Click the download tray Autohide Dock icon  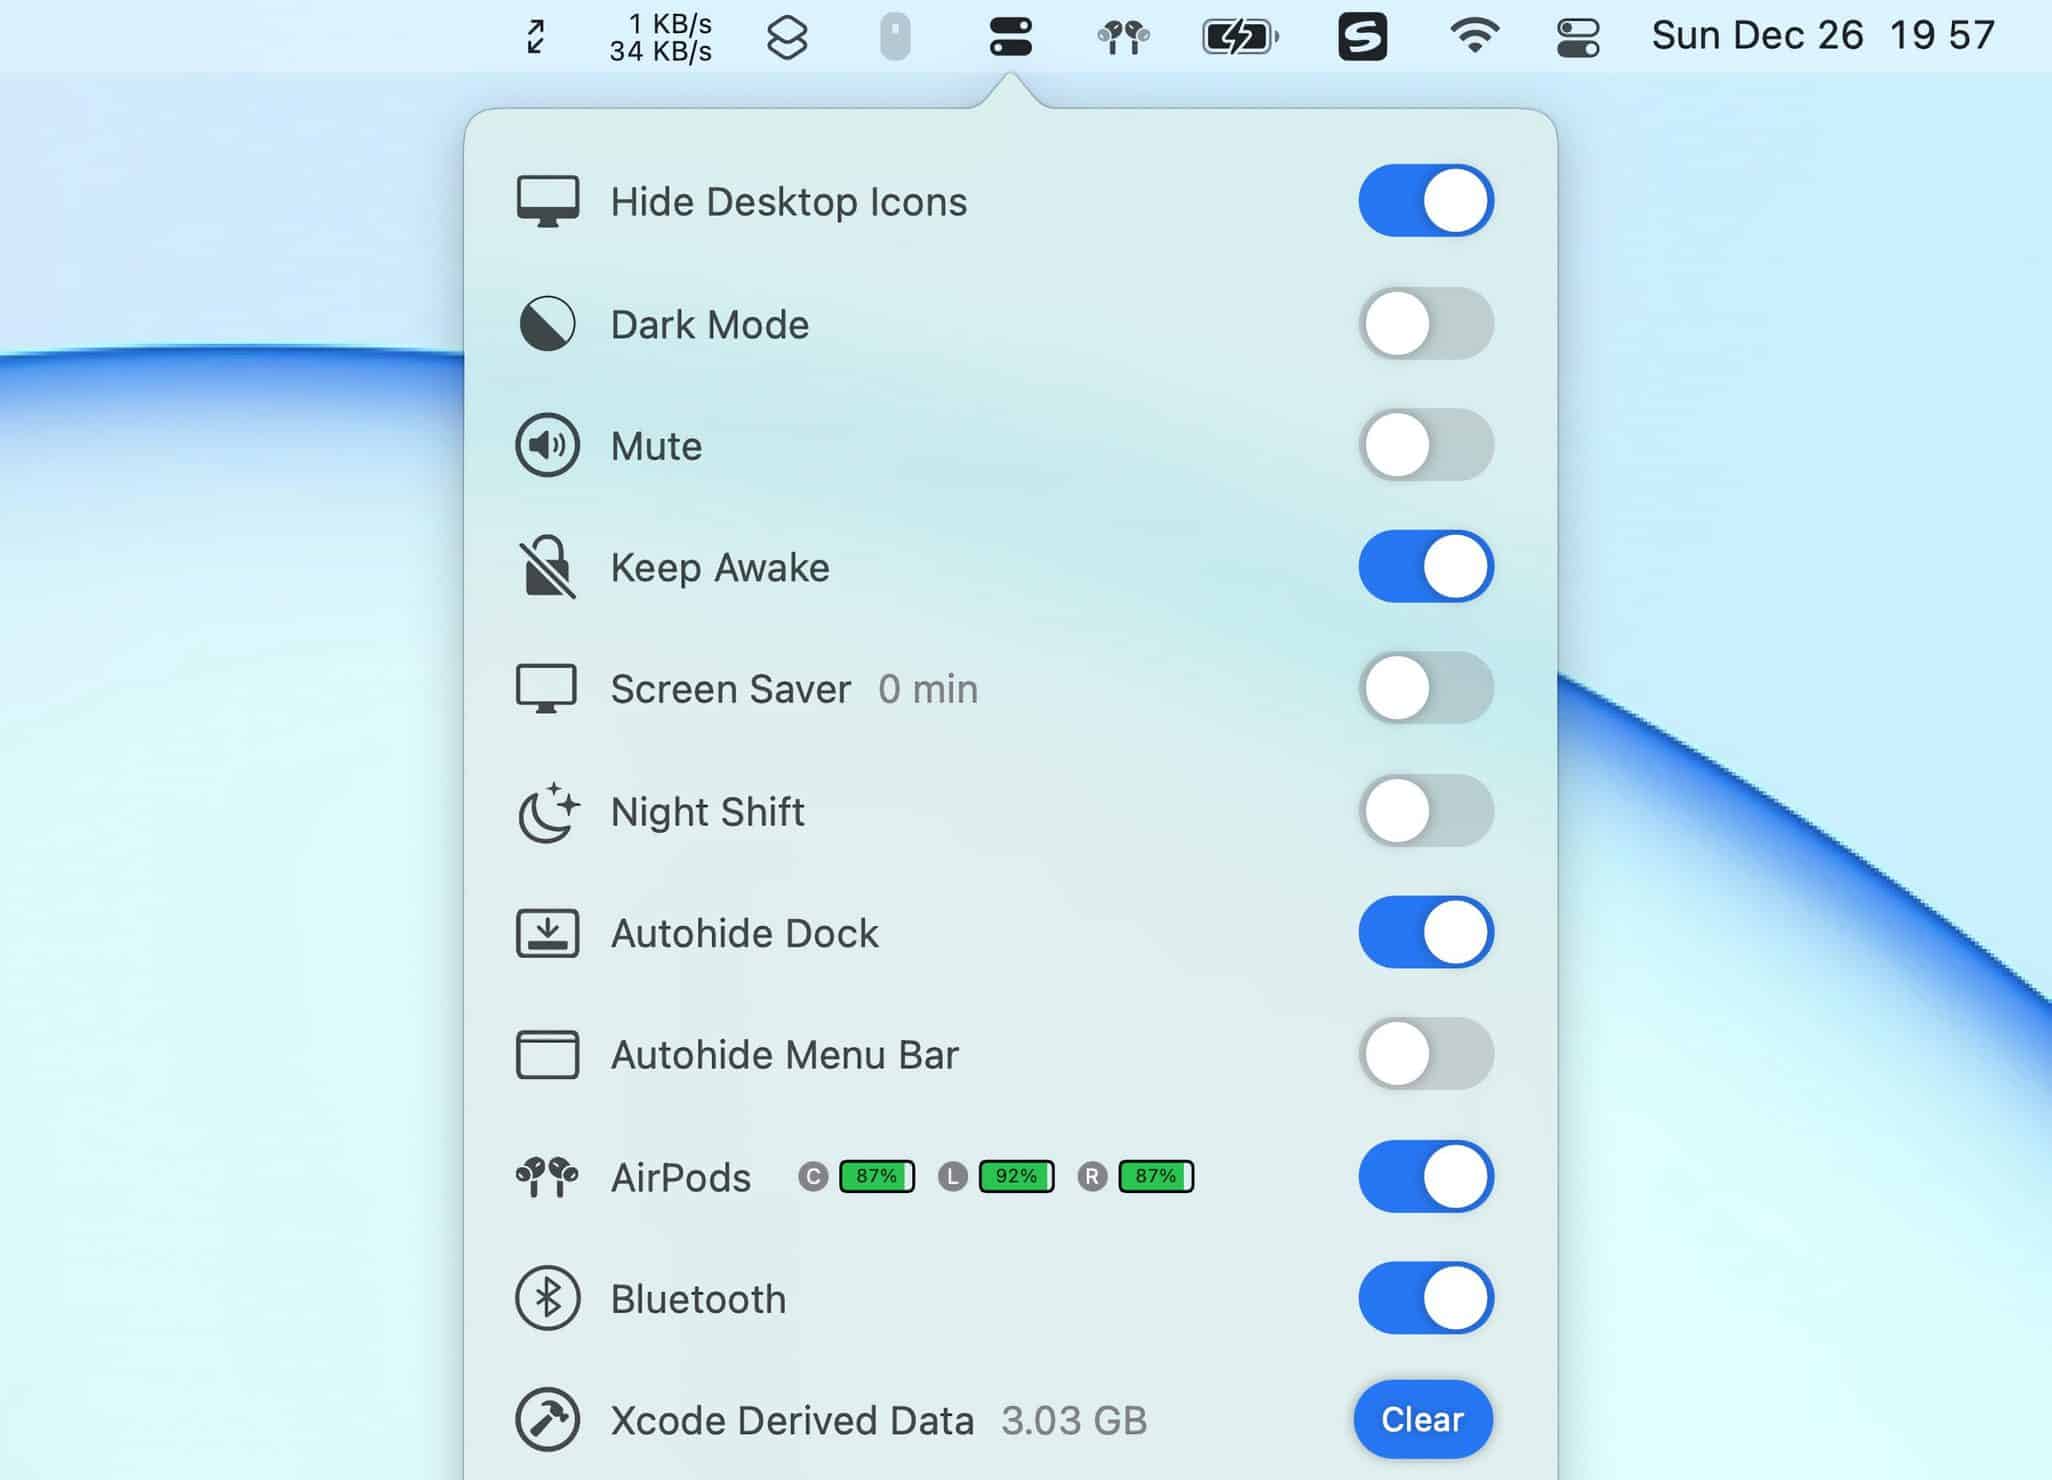click(x=547, y=933)
